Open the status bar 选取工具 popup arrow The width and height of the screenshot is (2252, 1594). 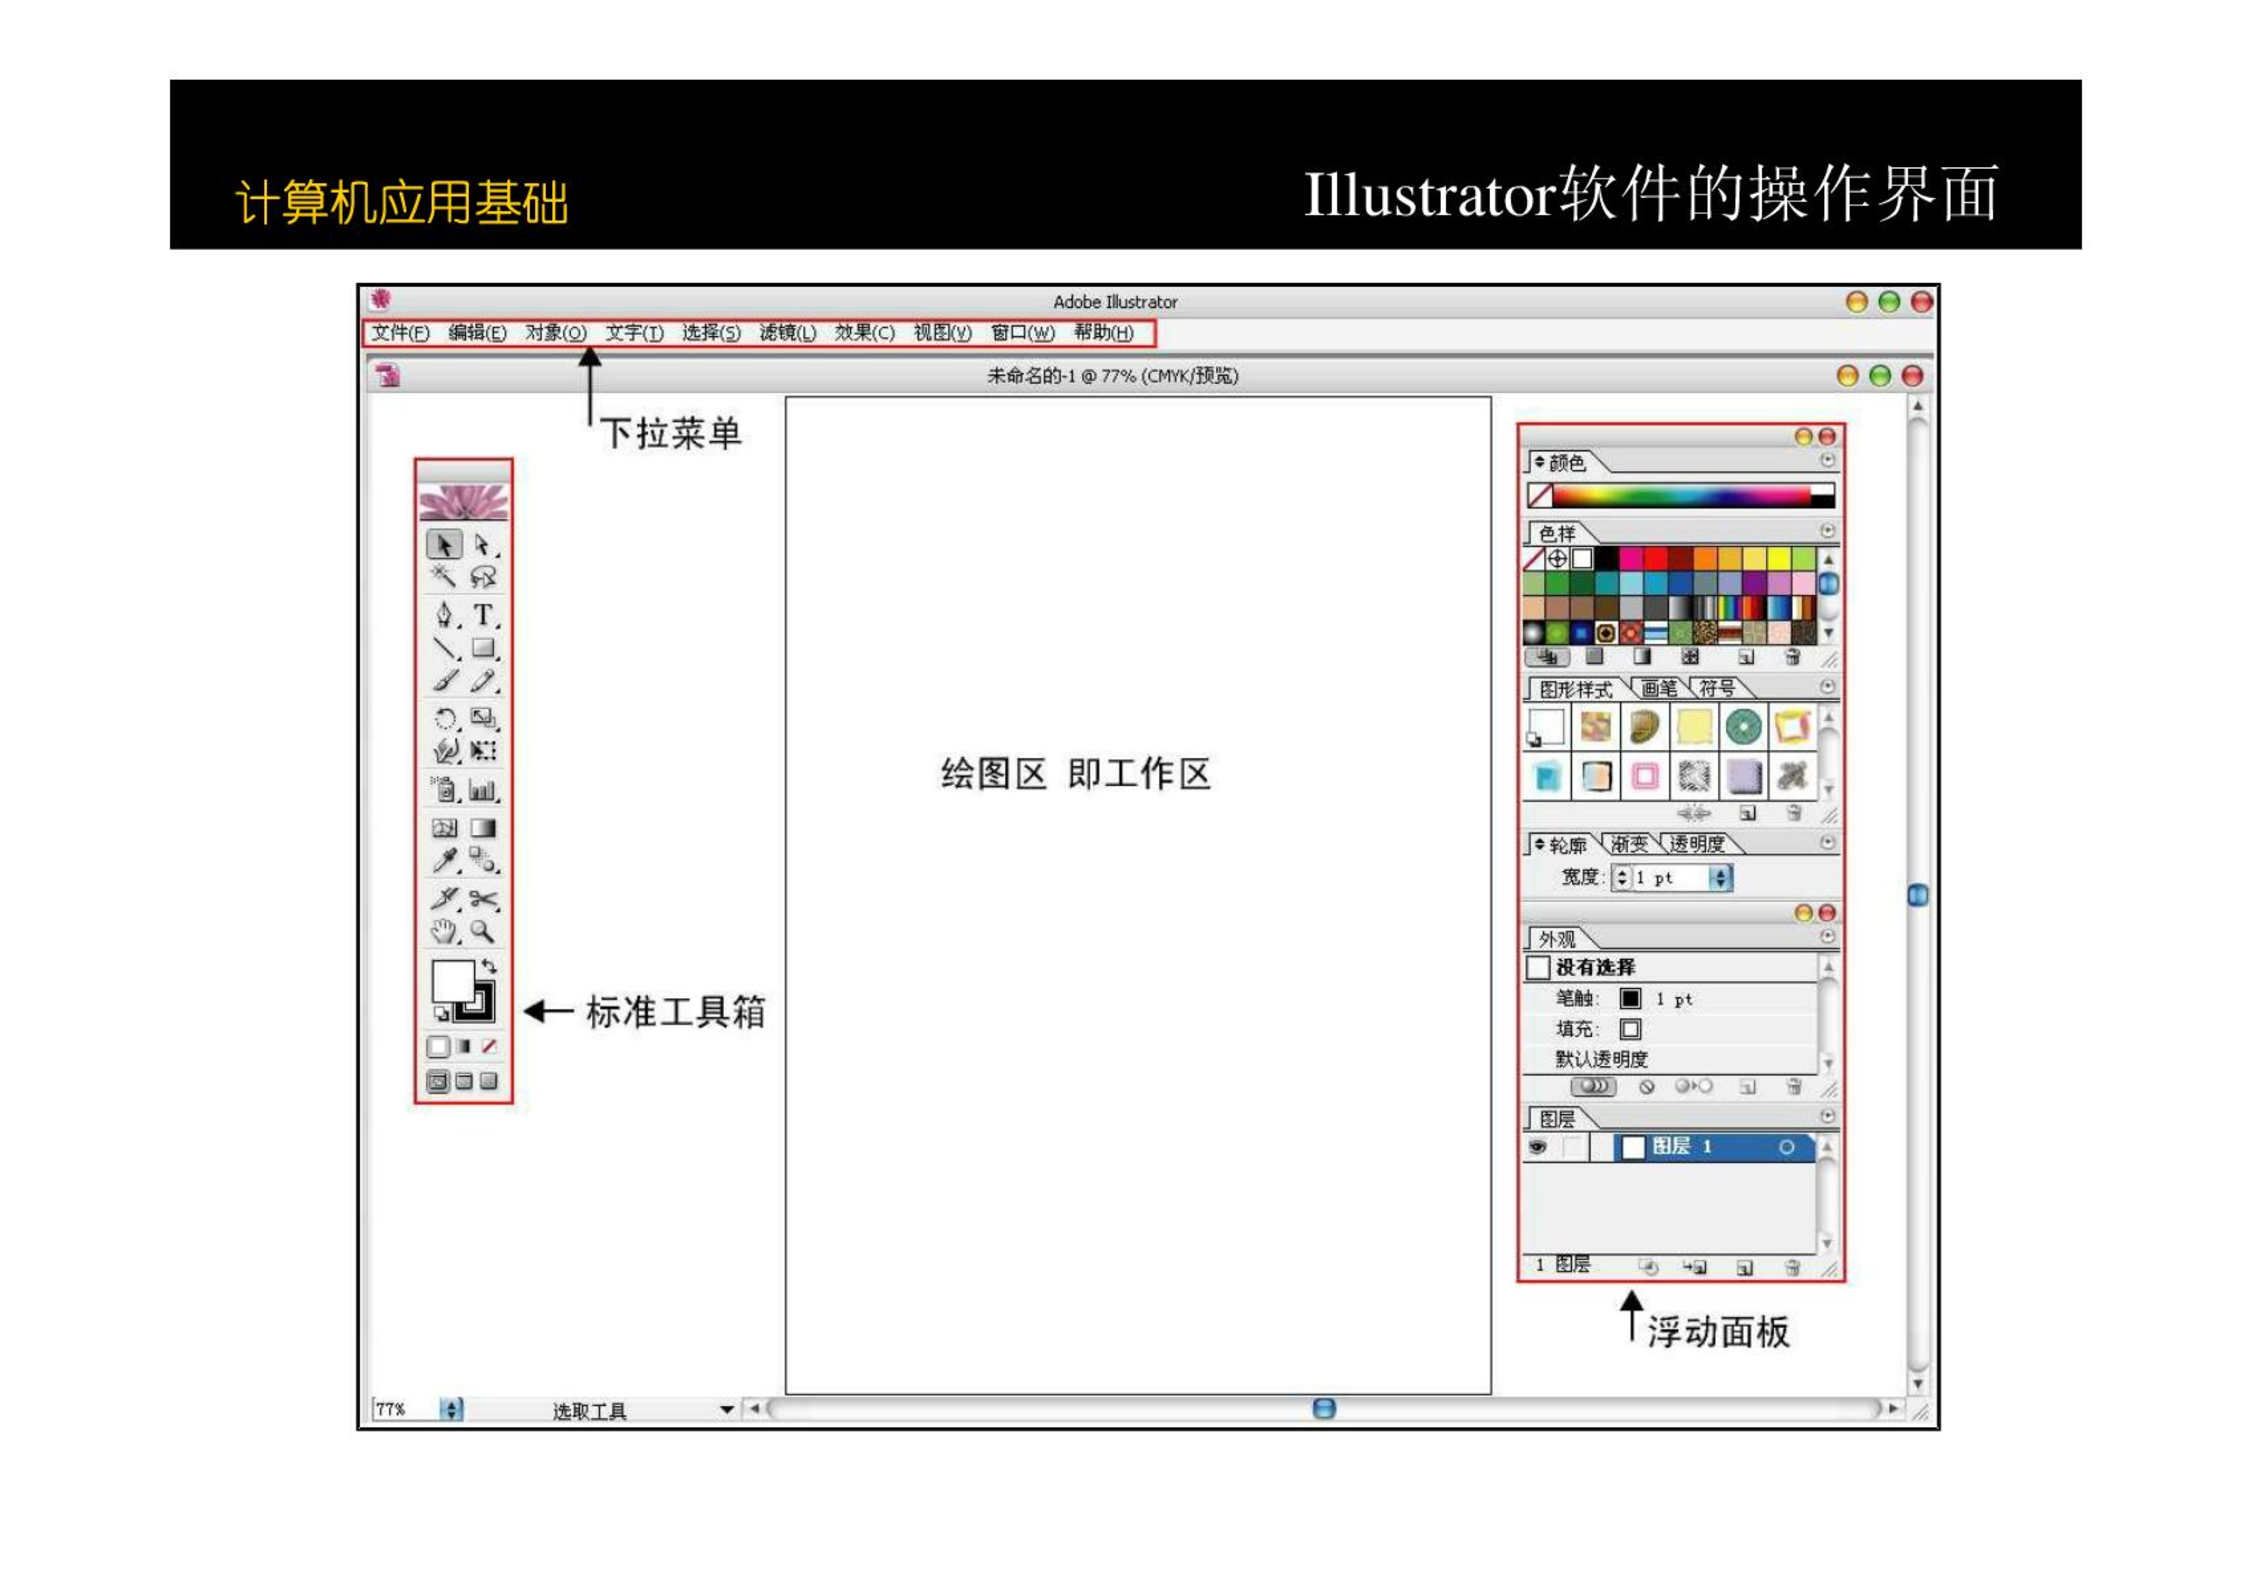[727, 1409]
